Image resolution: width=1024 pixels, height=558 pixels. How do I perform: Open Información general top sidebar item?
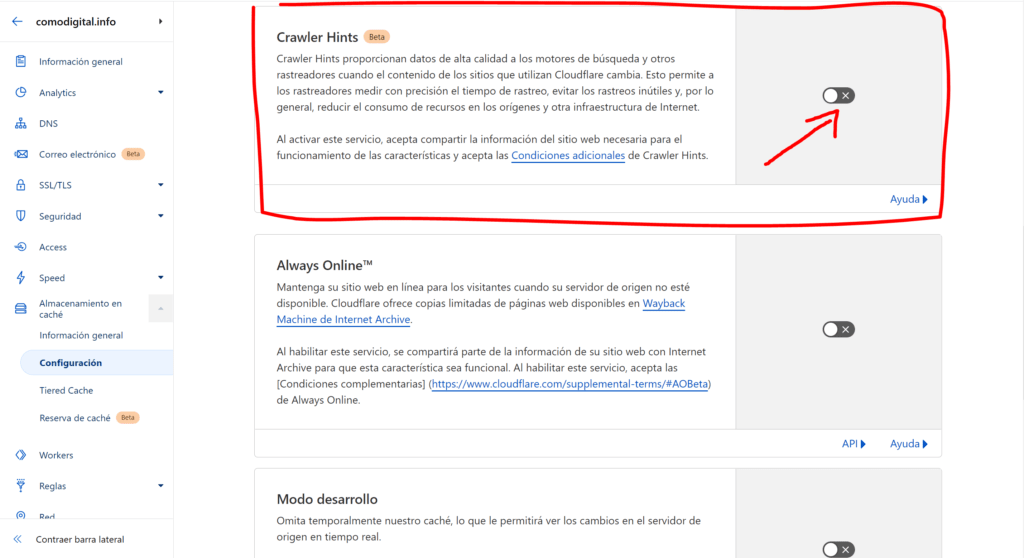click(x=80, y=61)
